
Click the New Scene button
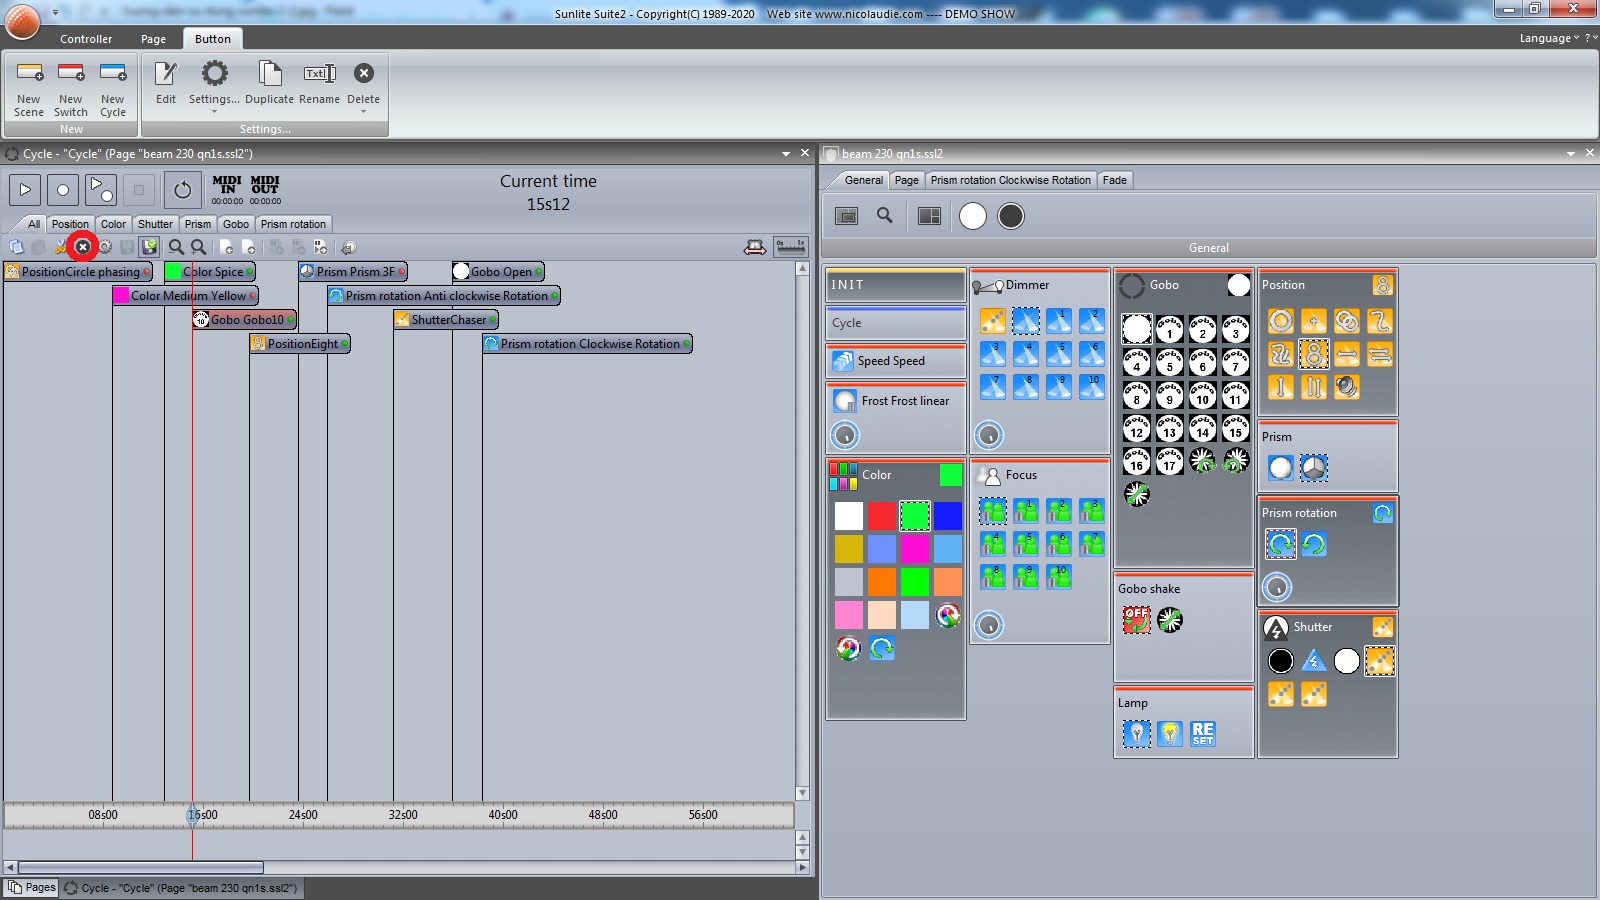pyautogui.click(x=29, y=89)
